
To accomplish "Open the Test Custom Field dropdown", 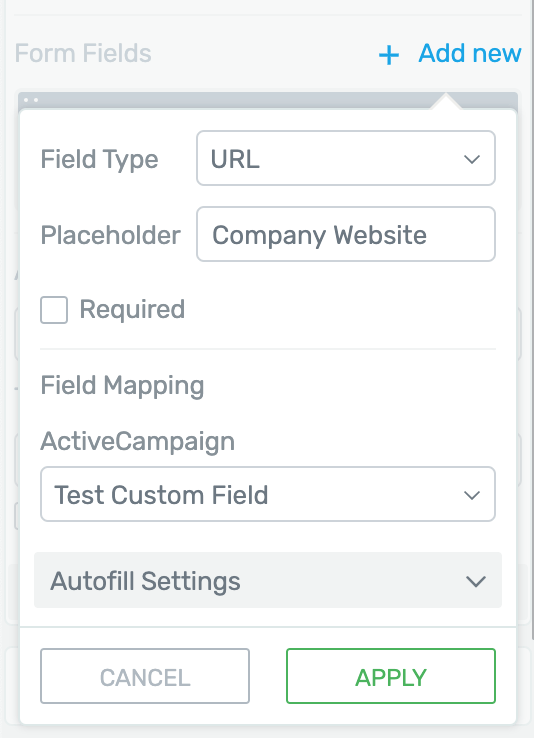I will pos(268,494).
